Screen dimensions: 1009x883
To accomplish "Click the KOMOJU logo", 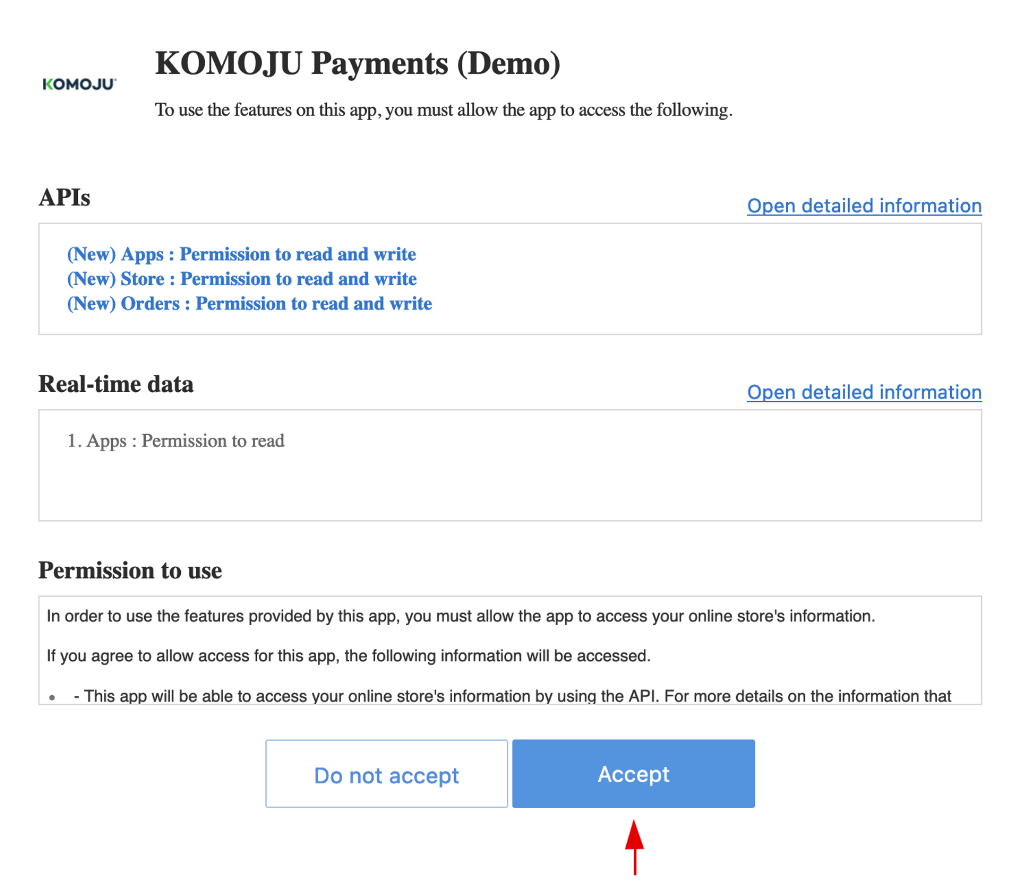I will [79, 84].
